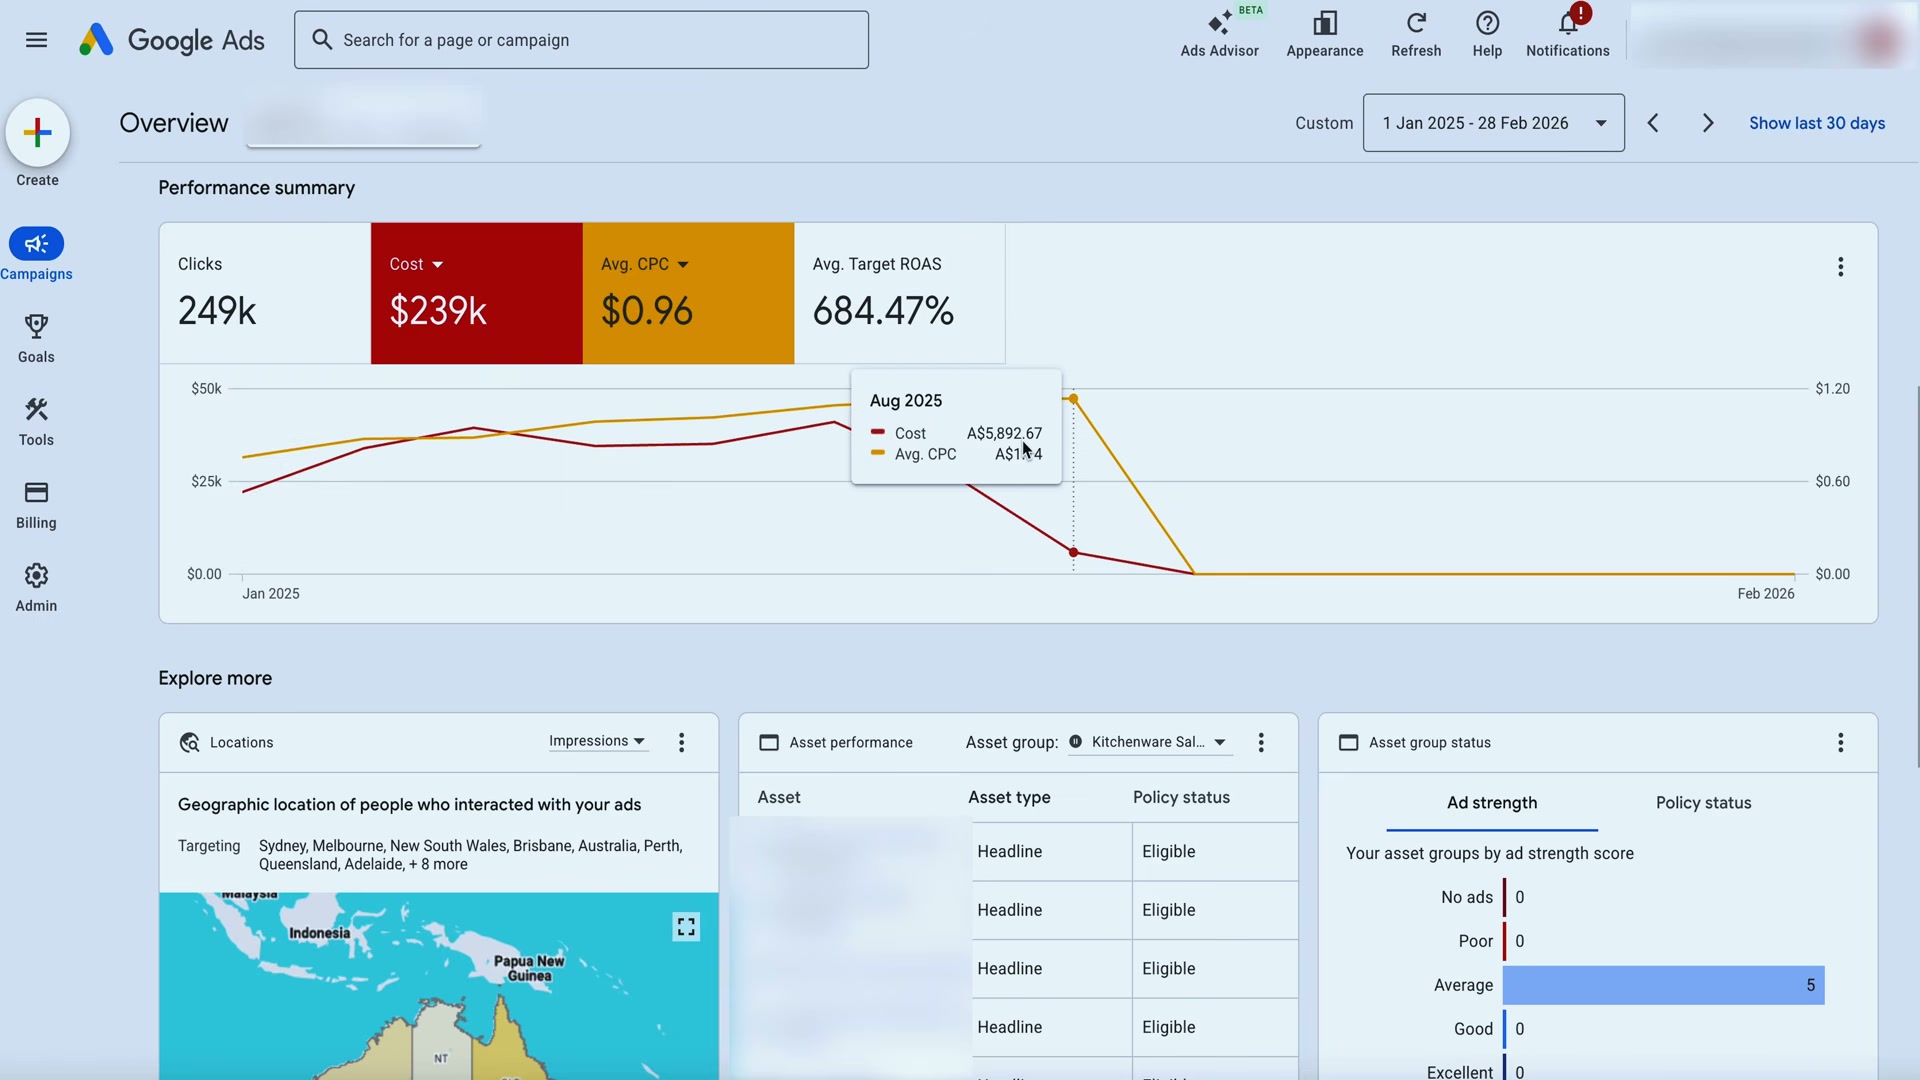Screen dimensions: 1920x1080
Task: Click the Feb 2026 axis label
Action: 1765,593
